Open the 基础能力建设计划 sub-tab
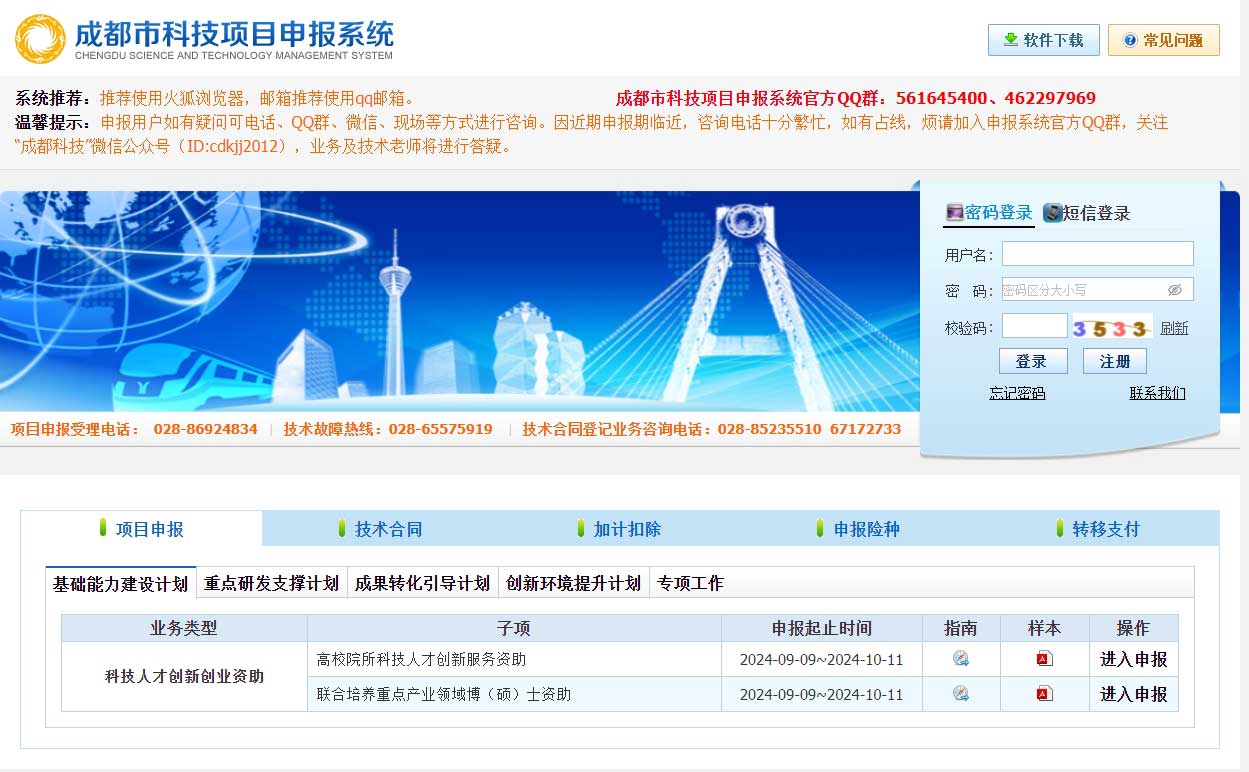 120,583
